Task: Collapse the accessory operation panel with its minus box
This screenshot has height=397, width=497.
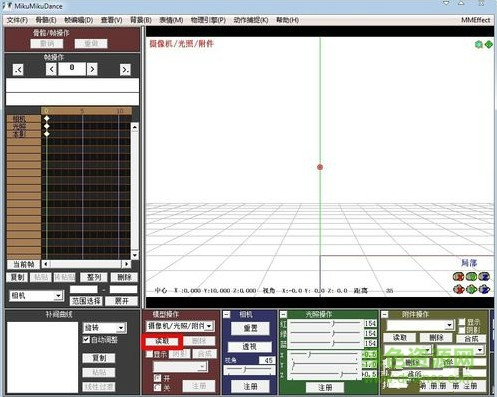Action: tap(385, 314)
